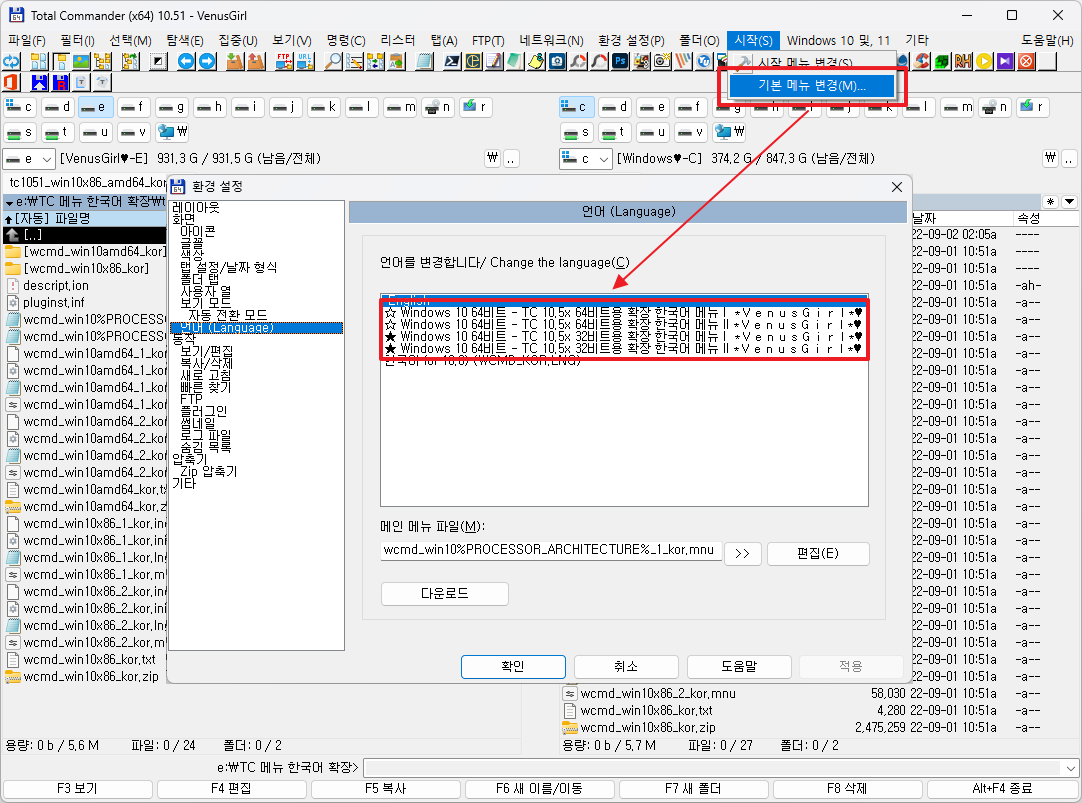Open the 도움말(H) menu
Screen dimensions: 1082x803
pos(1047,41)
